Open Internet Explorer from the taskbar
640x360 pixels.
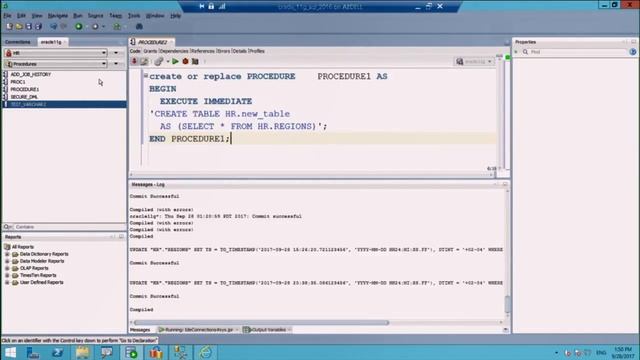coord(205,352)
